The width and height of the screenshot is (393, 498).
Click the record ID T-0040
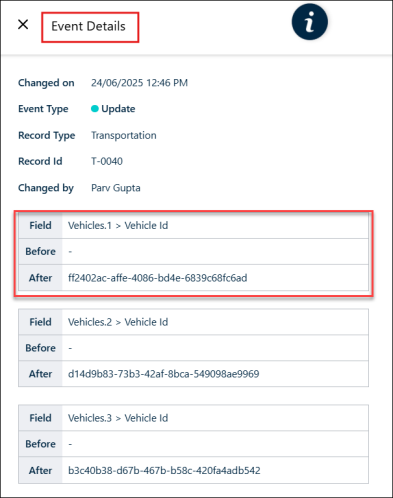[x=107, y=161]
